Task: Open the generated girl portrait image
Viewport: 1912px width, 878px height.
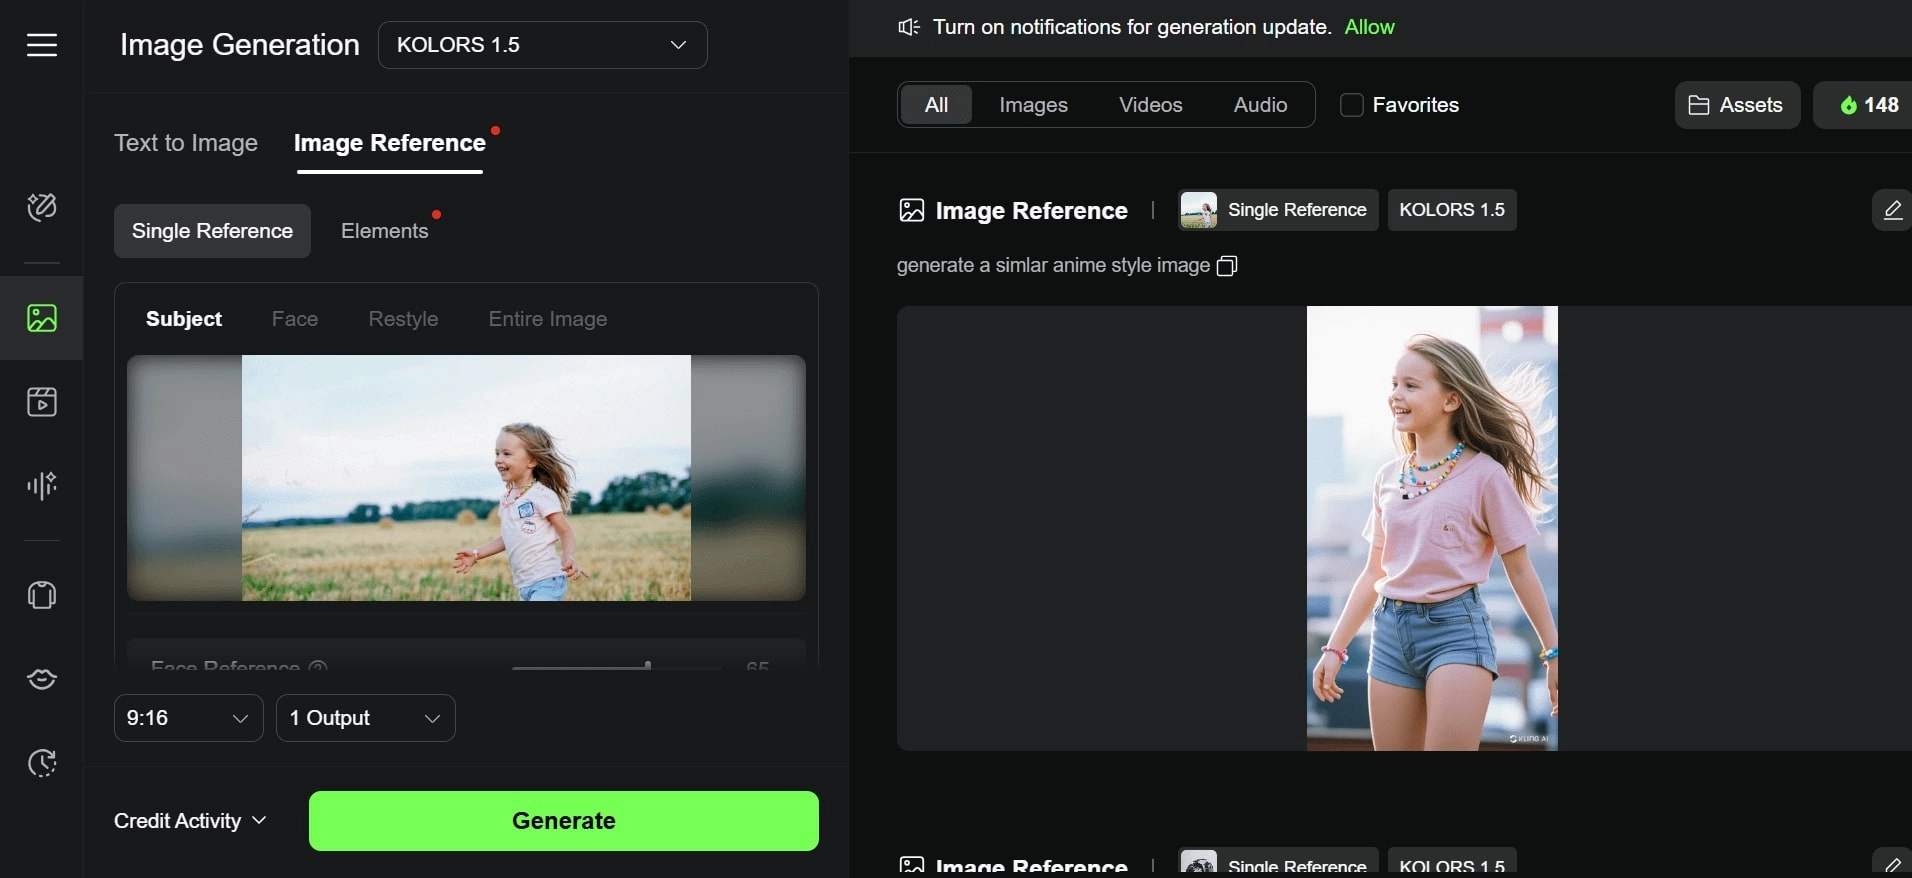Action: coord(1431,528)
